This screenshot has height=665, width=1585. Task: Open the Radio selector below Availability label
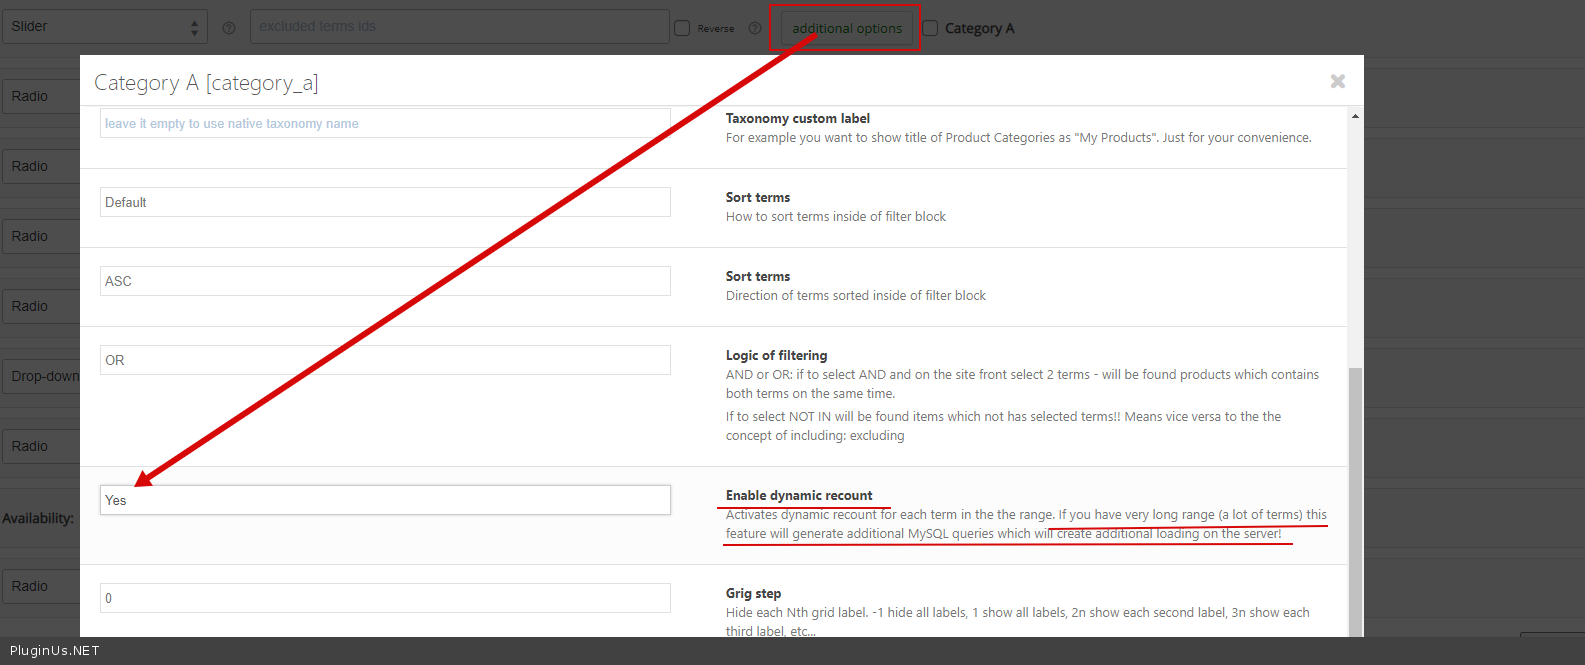click(40, 586)
